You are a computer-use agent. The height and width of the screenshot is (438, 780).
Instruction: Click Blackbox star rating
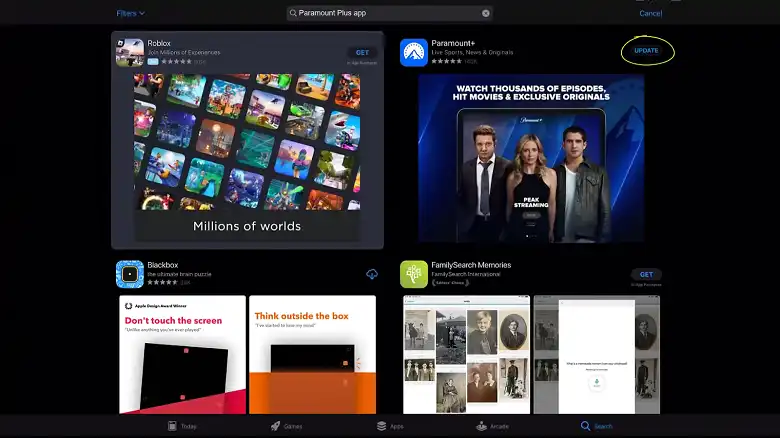(x=163, y=282)
